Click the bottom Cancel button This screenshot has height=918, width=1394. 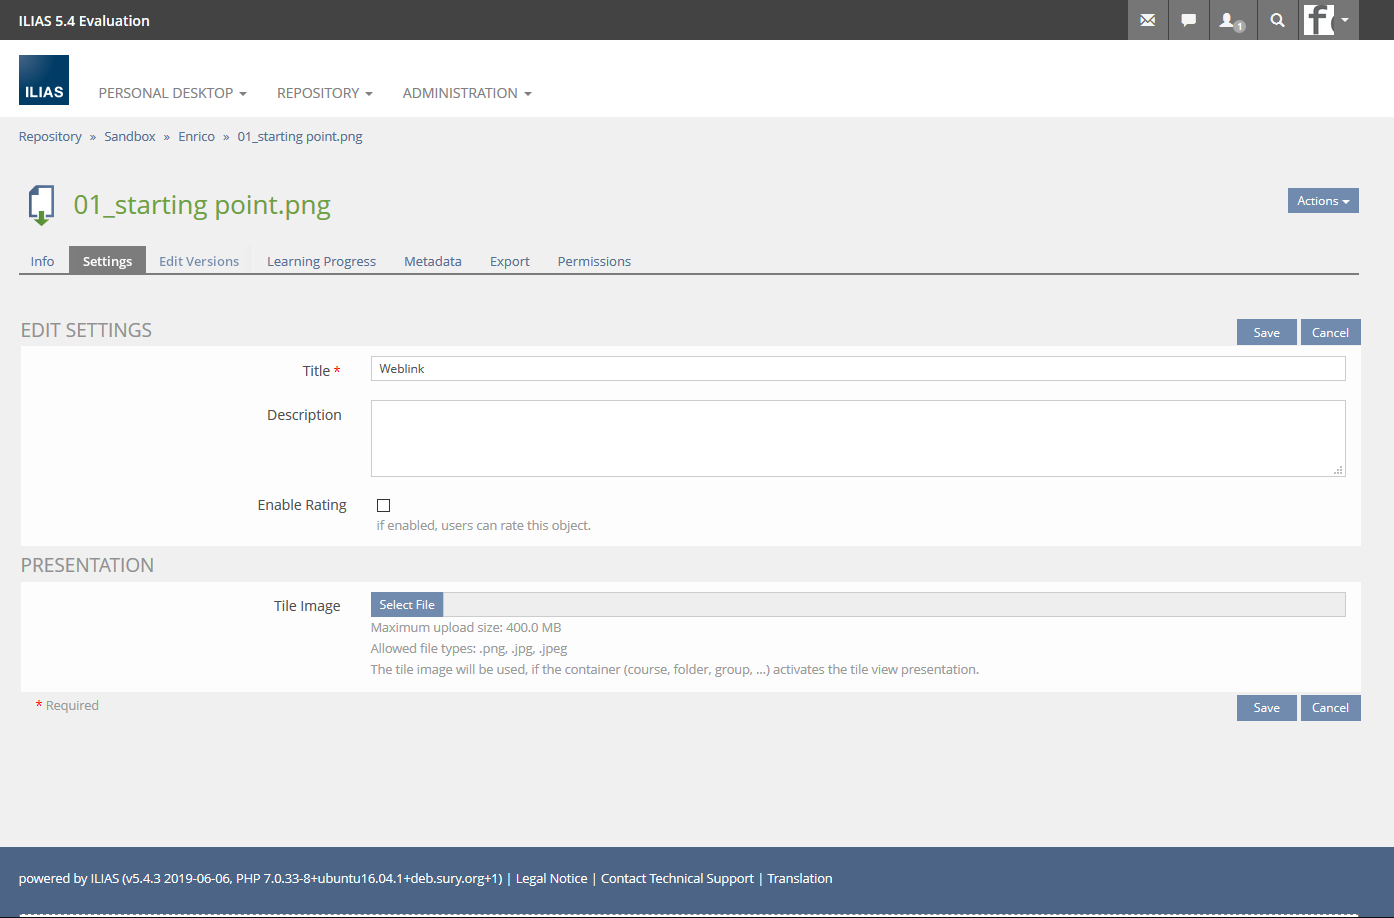click(1329, 708)
